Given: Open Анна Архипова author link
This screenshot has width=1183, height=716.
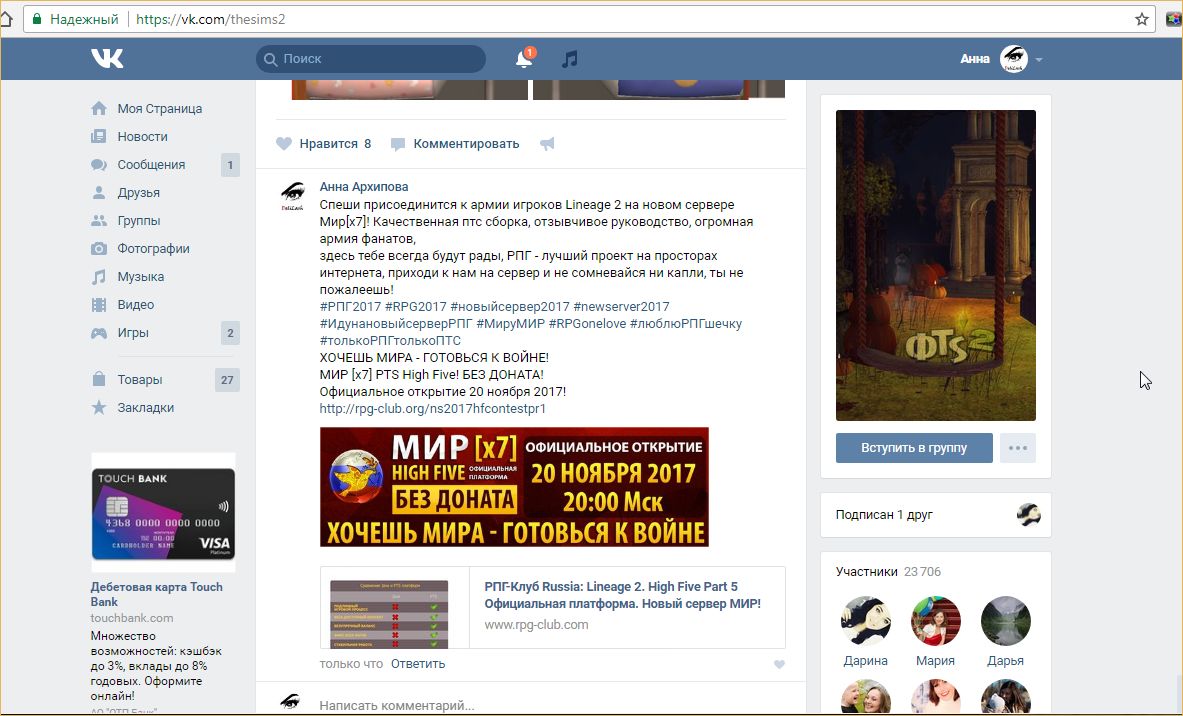Looking at the screenshot, I should (364, 186).
